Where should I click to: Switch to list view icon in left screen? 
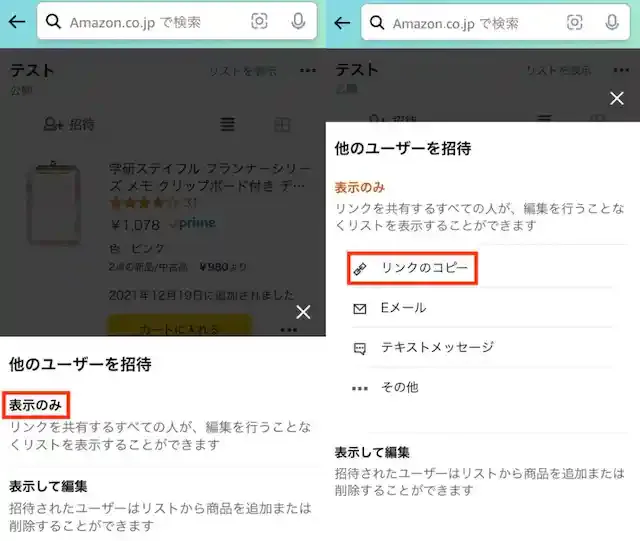click(x=227, y=124)
